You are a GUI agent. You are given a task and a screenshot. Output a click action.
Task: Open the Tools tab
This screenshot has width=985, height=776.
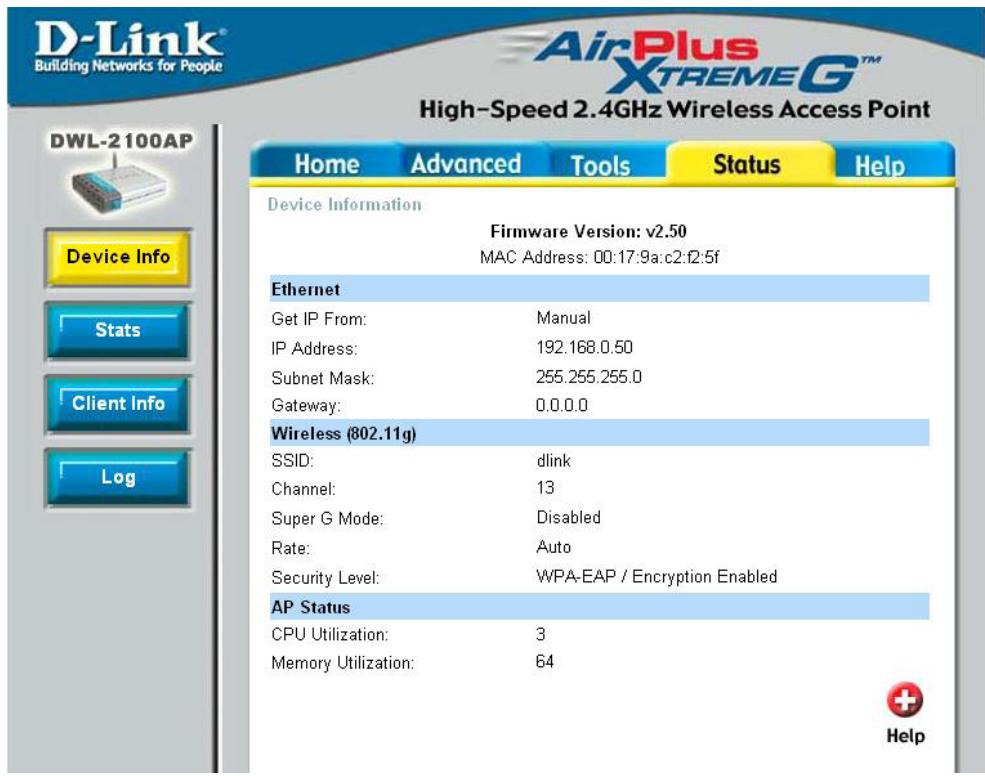(x=600, y=165)
